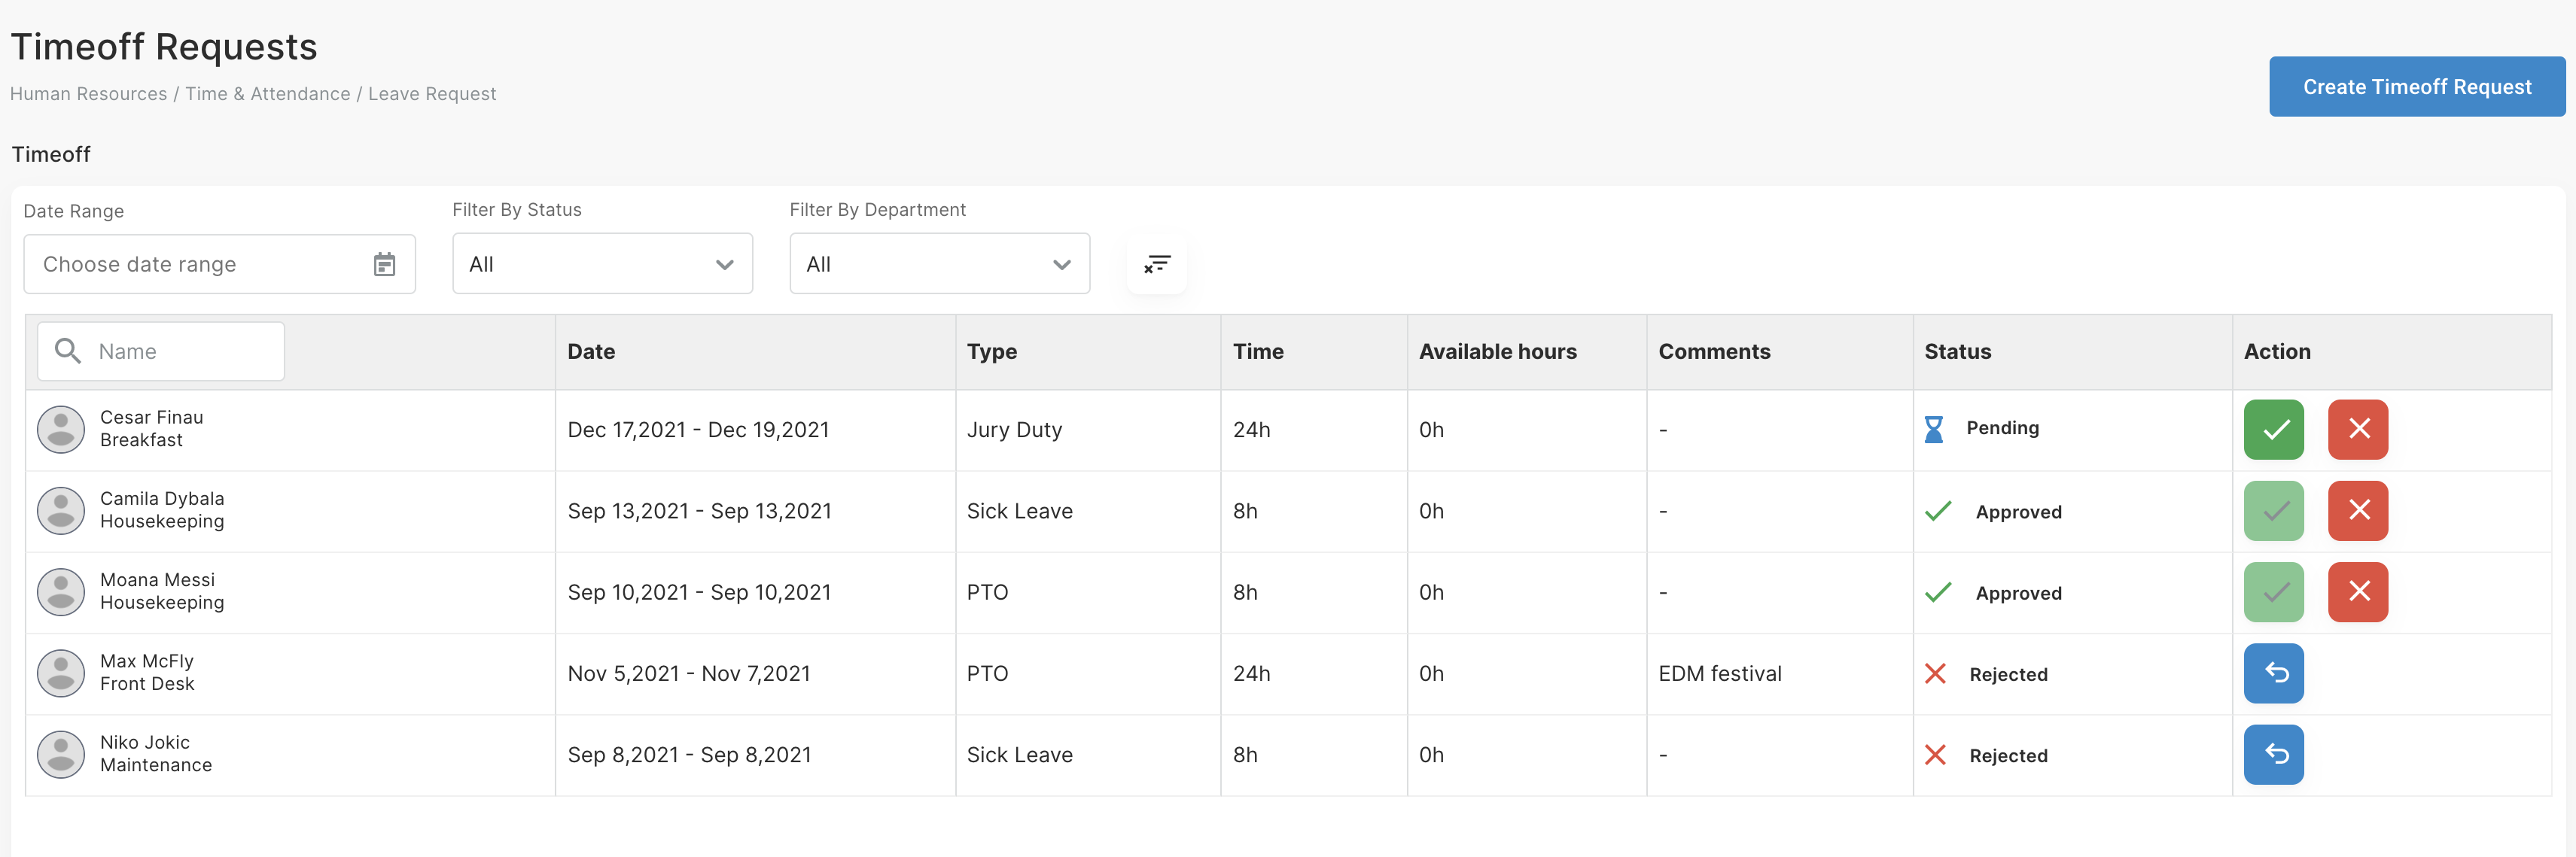Screen dimensions: 2576x857
Task: Click the Pending hourglass status icon
Action: click(x=1934, y=429)
